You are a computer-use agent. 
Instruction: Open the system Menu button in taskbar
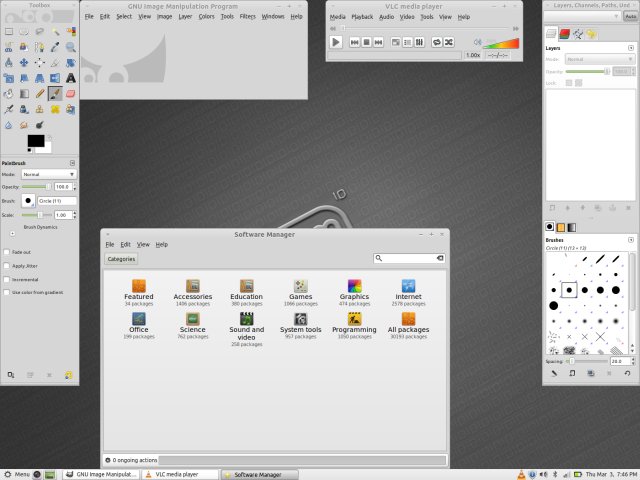(x=17, y=474)
